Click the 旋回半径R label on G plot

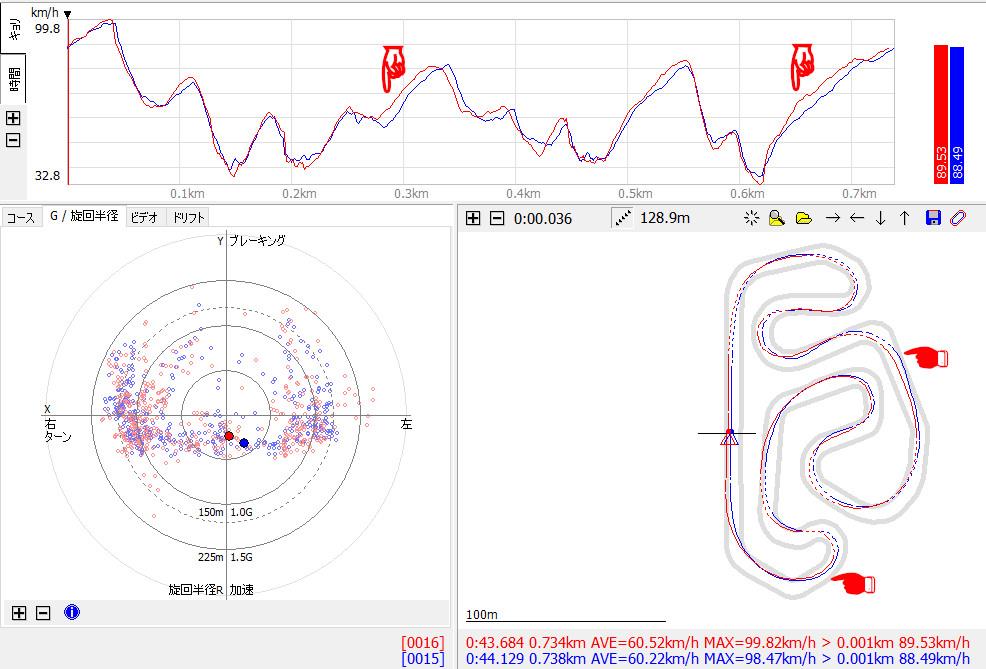196,589
